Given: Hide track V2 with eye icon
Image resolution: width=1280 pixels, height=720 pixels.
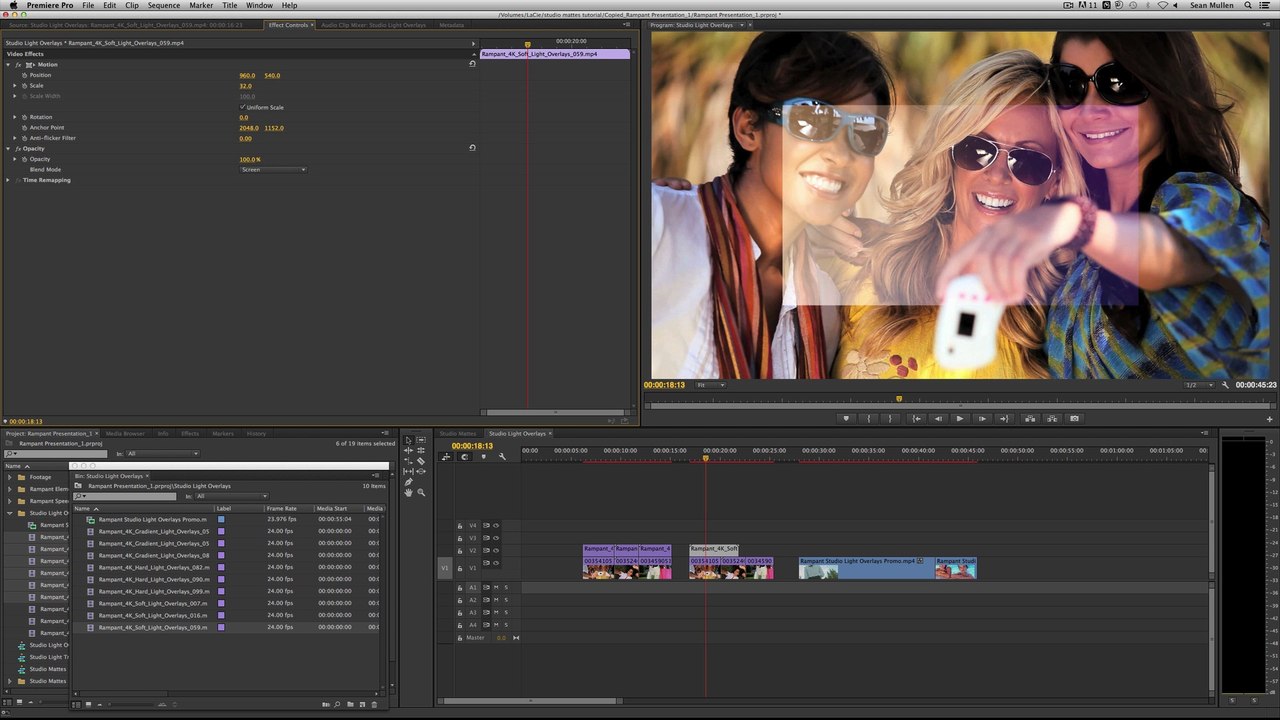Looking at the screenshot, I should [x=496, y=551].
